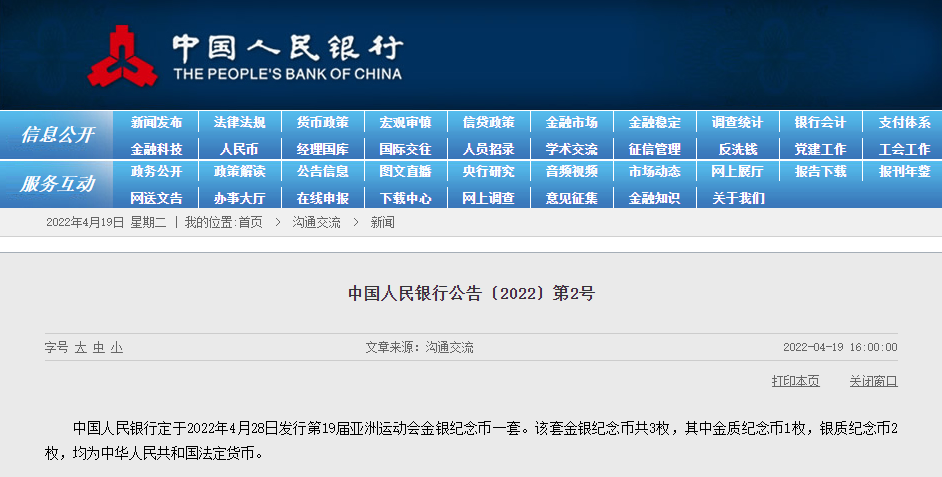Open 征信管理 section
Image resolution: width=942 pixels, height=477 pixels.
coord(654,149)
